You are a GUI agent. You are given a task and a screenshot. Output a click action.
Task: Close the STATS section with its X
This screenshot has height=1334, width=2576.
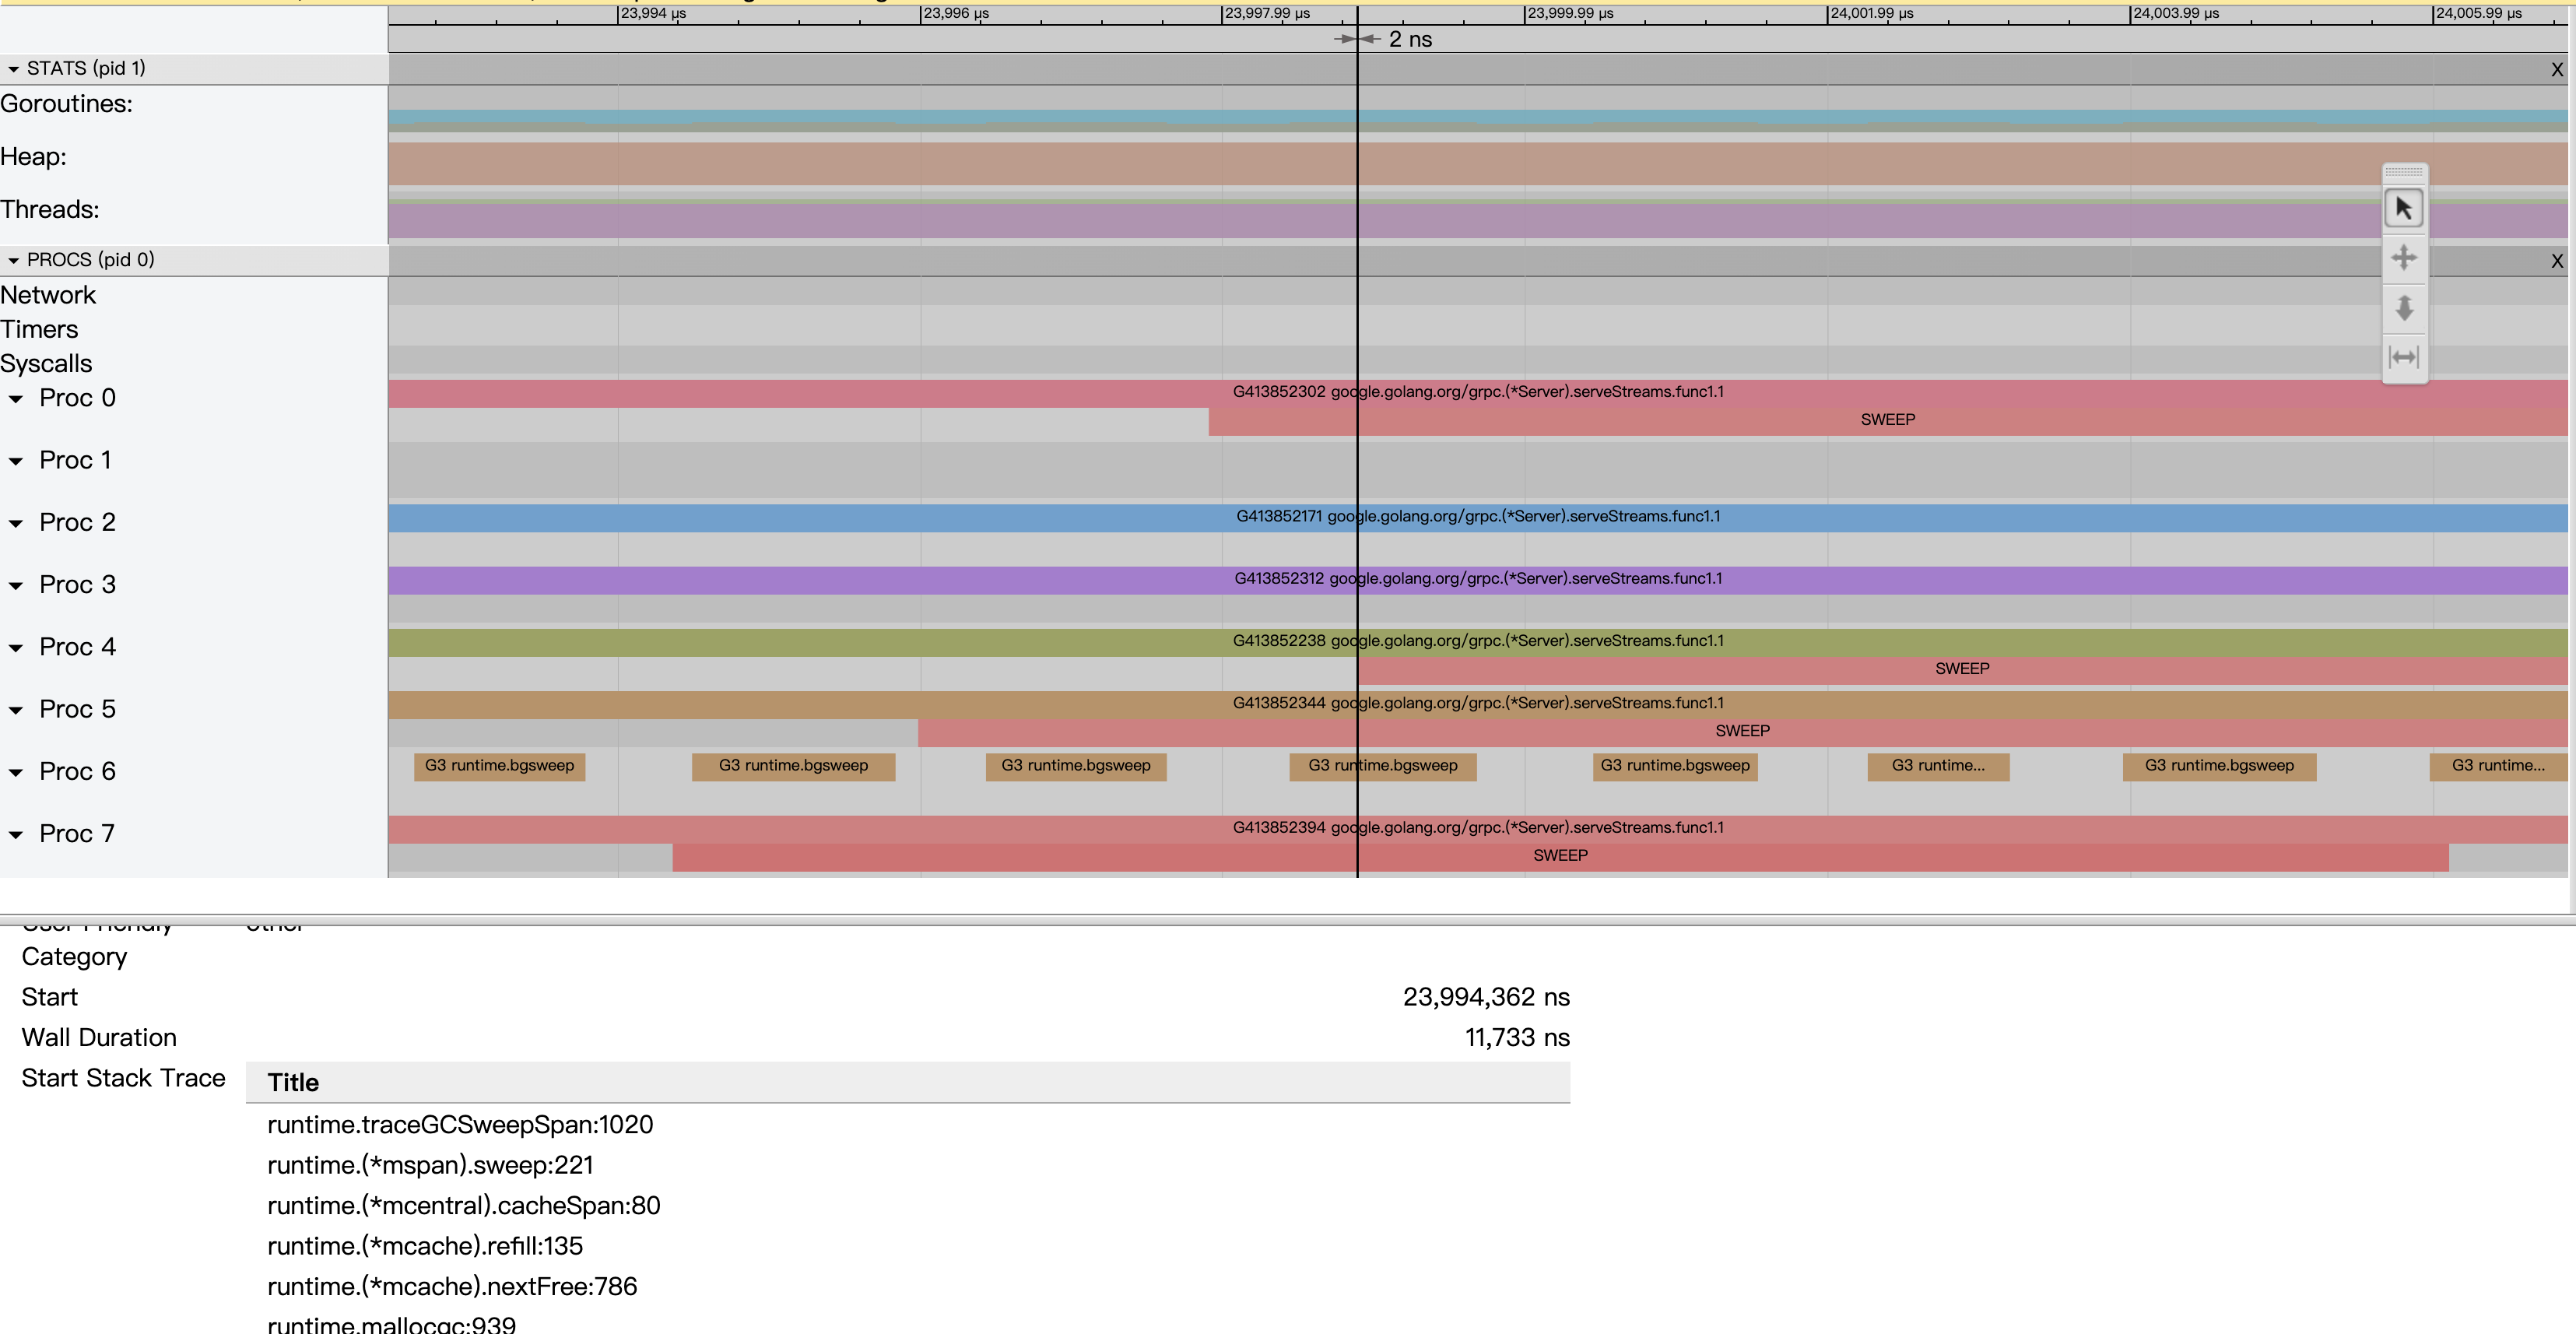point(2556,70)
